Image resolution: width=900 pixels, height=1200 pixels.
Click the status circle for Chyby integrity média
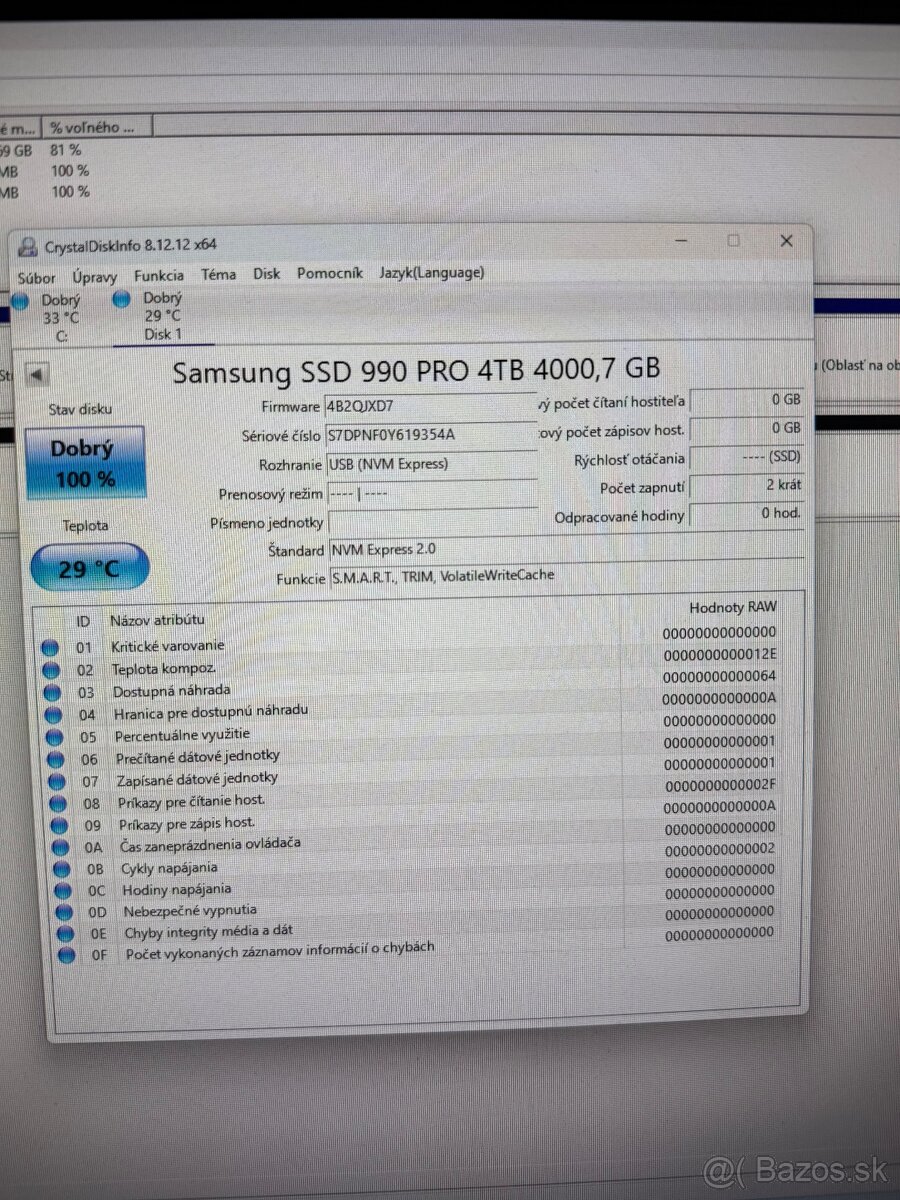(66, 934)
